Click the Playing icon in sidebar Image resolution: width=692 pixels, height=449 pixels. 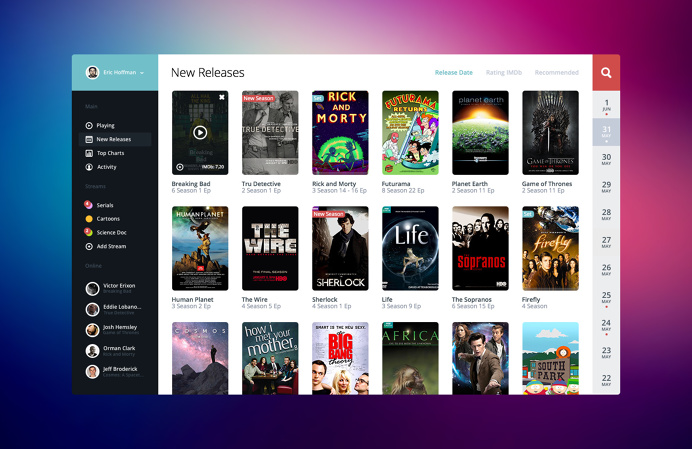(x=89, y=125)
